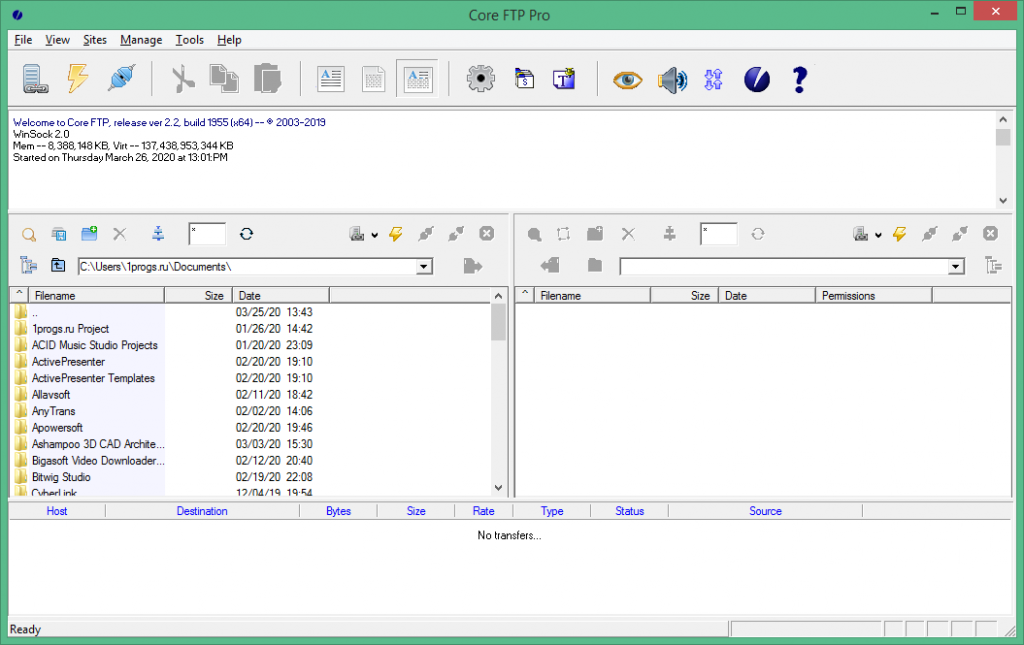Image resolution: width=1024 pixels, height=645 pixels.
Task: Click the sound/alerts speaker icon
Action: (x=672, y=78)
